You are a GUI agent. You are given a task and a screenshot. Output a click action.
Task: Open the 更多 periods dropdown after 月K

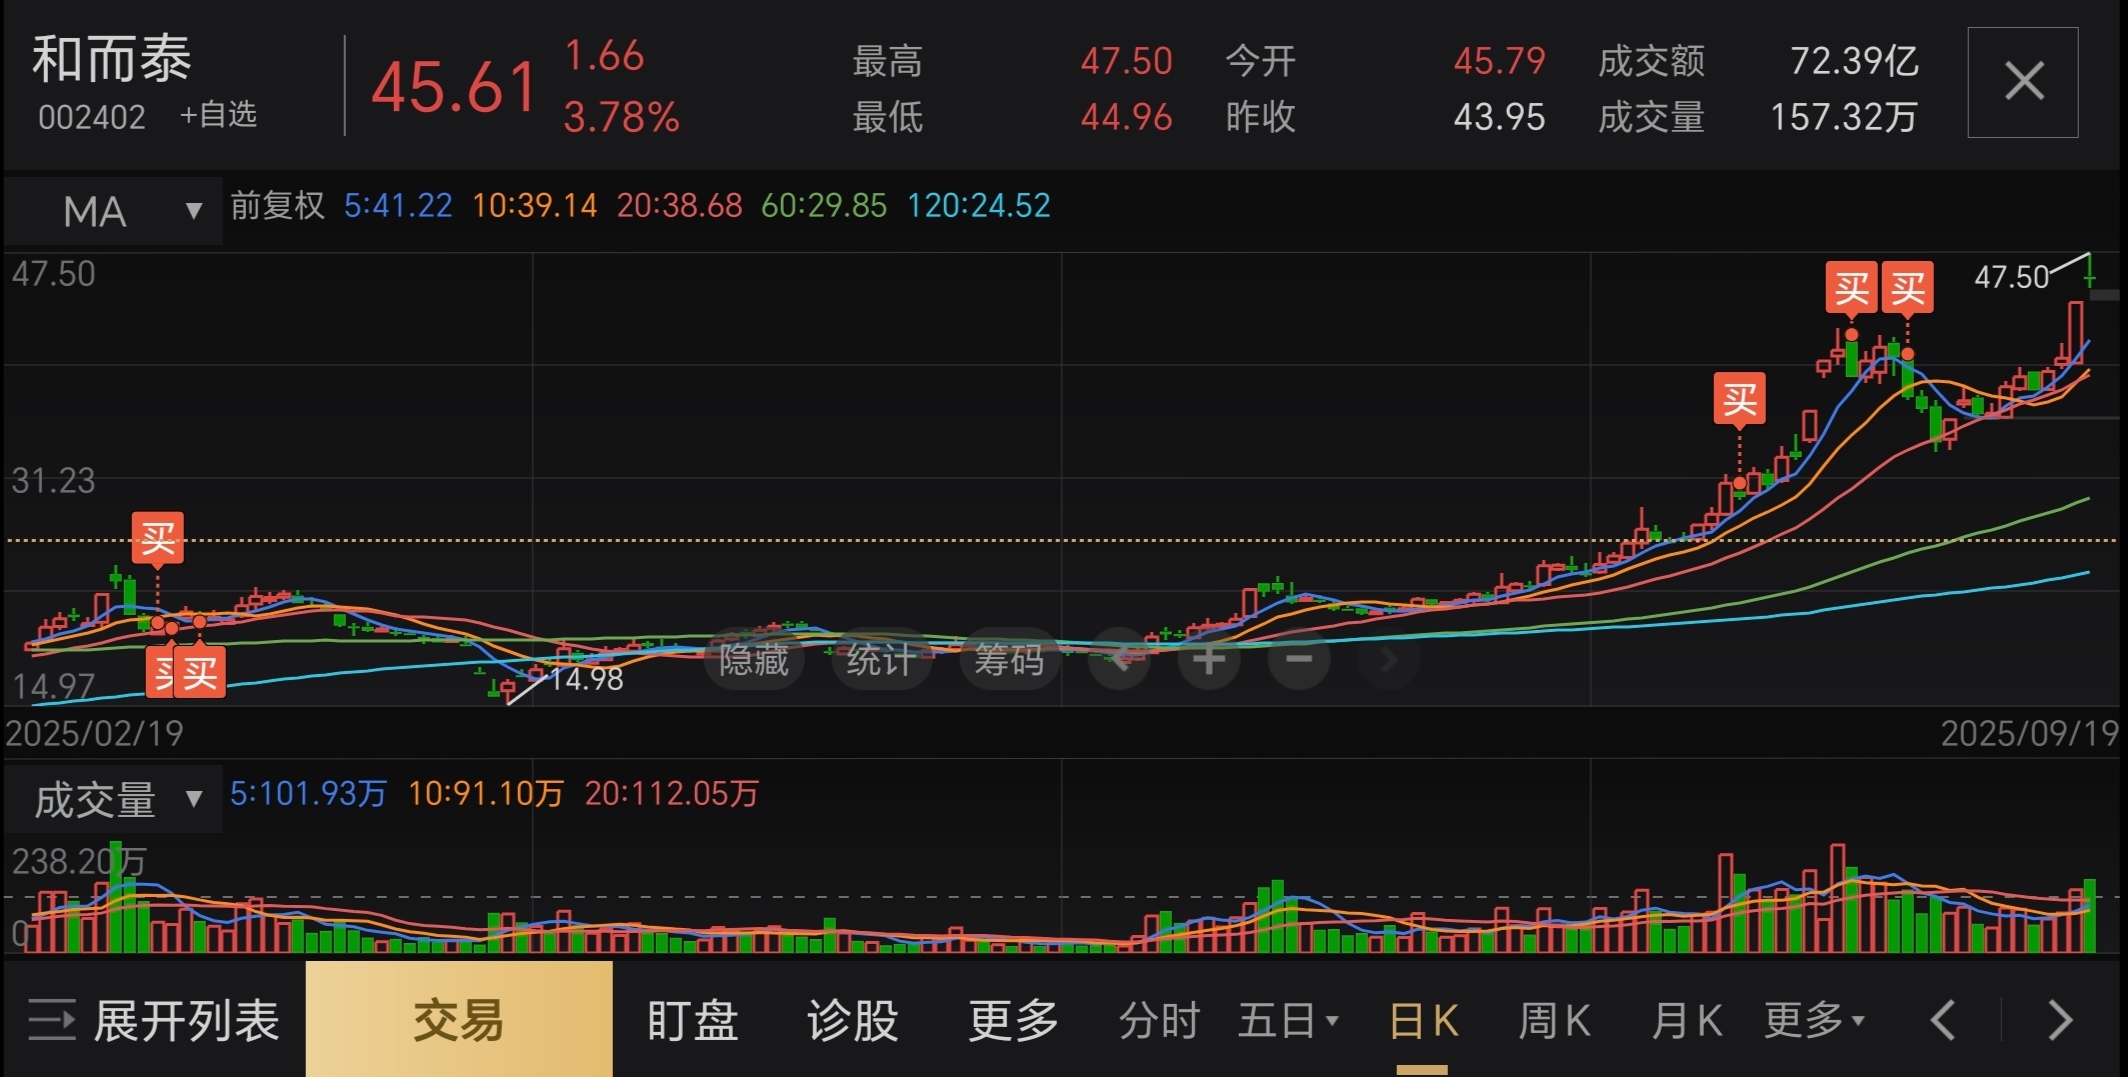click(1813, 1021)
